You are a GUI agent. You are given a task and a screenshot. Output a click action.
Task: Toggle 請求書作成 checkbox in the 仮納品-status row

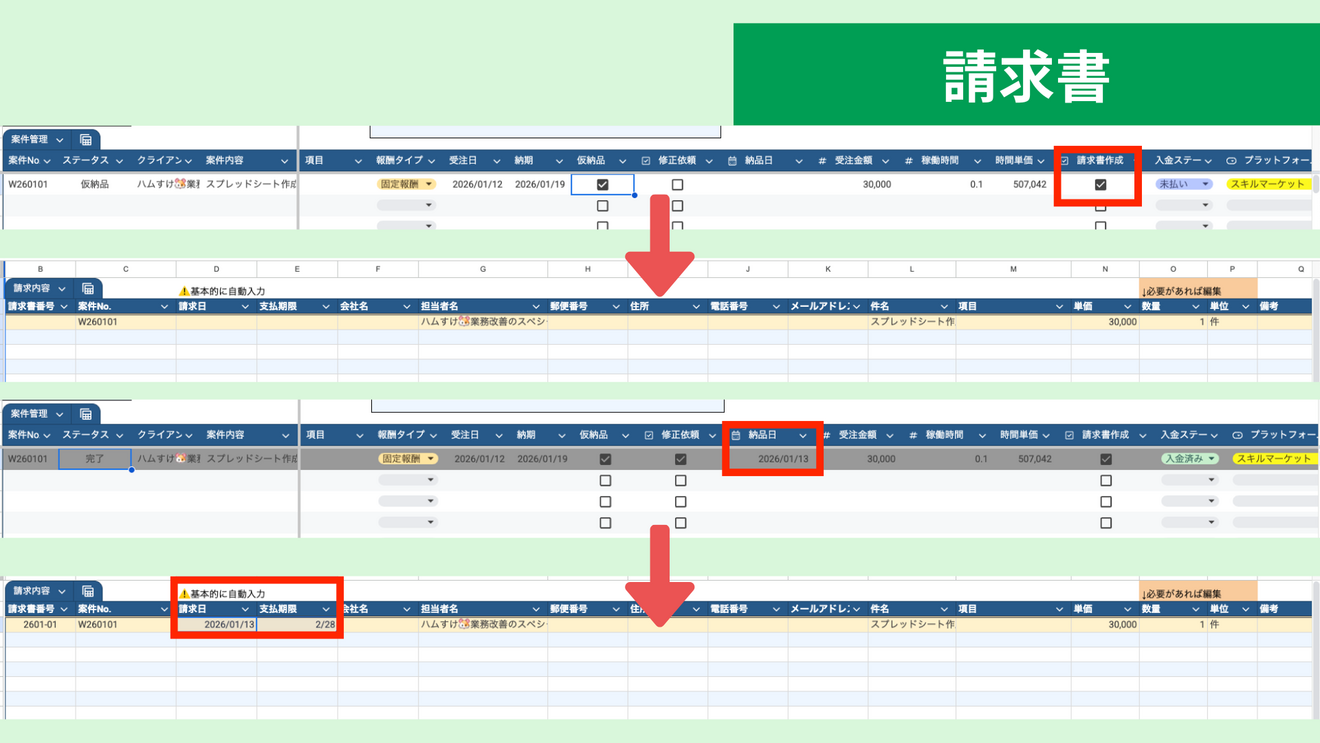1100,185
